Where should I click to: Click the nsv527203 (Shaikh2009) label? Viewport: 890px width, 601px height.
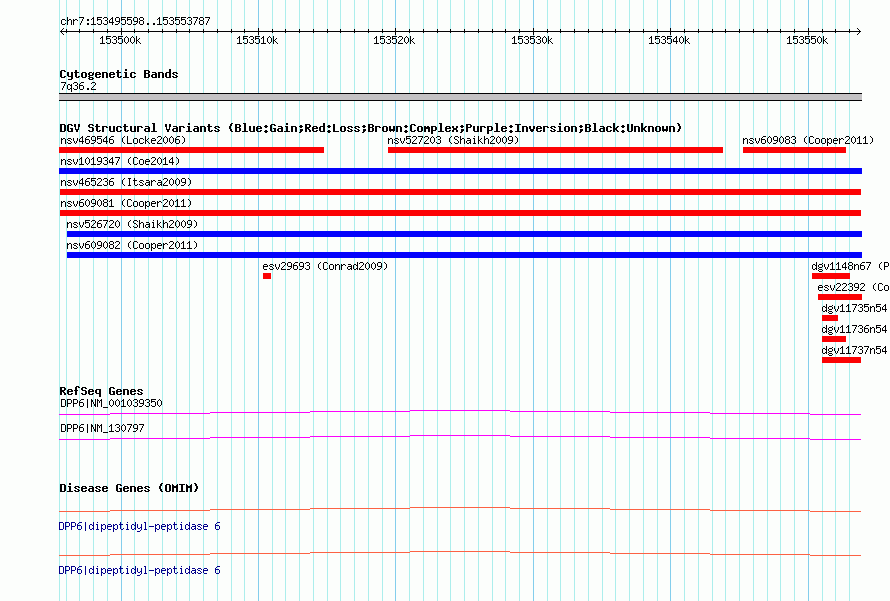pos(453,140)
